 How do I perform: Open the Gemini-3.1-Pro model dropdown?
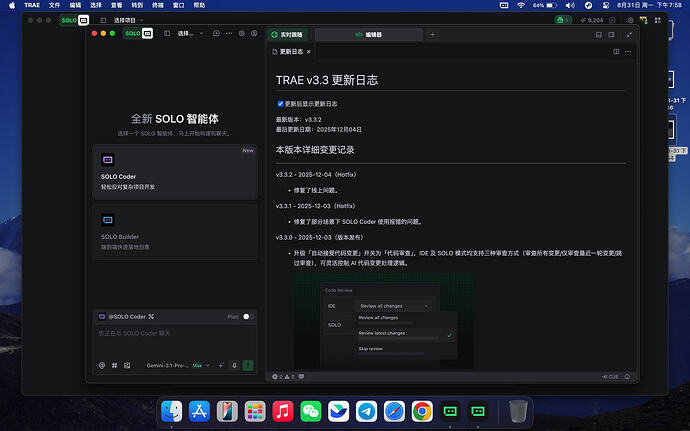tap(178, 365)
